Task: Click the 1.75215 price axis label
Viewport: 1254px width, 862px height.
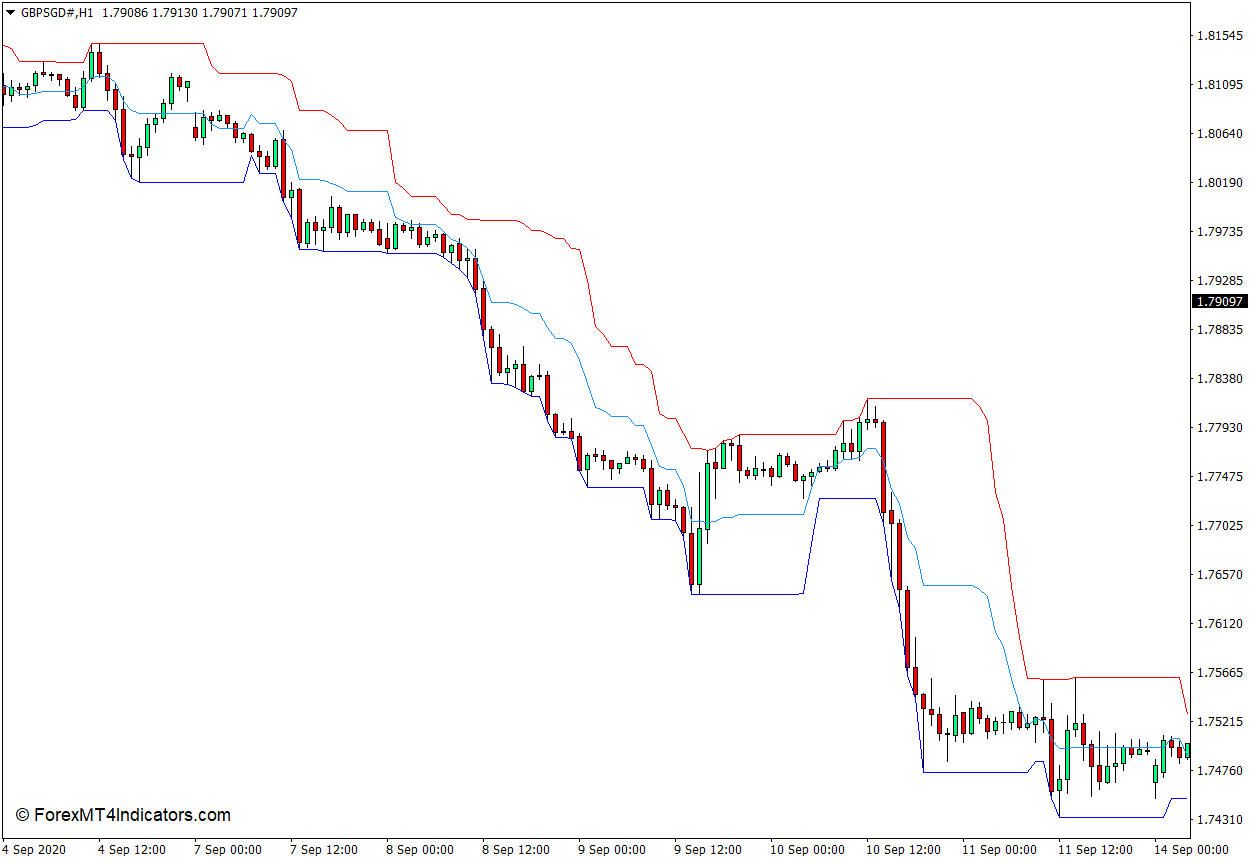Action: click(x=1220, y=722)
